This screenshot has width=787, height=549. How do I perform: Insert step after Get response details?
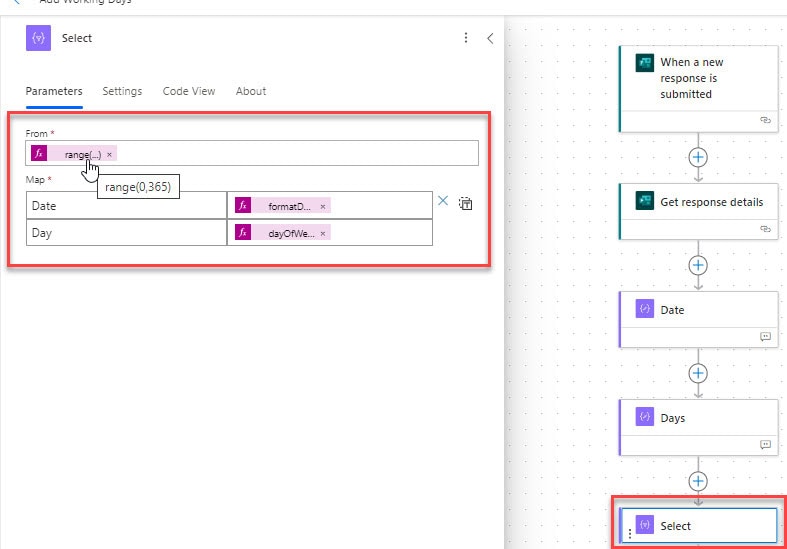tap(698, 265)
